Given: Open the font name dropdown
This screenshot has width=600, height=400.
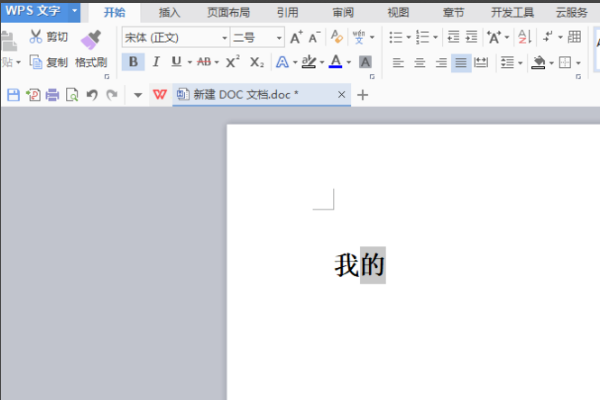Looking at the screenshot, I should 224,38.
